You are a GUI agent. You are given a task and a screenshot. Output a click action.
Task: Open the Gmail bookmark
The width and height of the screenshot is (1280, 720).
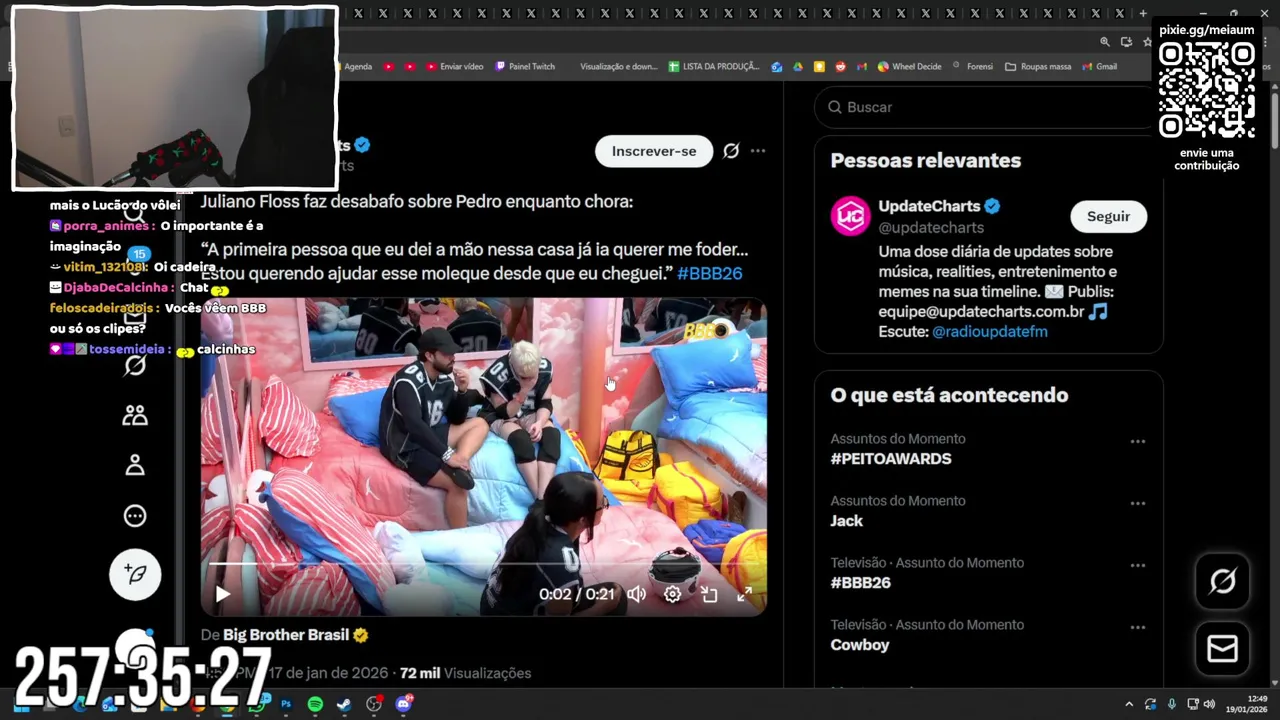(x=1100, y=67)
